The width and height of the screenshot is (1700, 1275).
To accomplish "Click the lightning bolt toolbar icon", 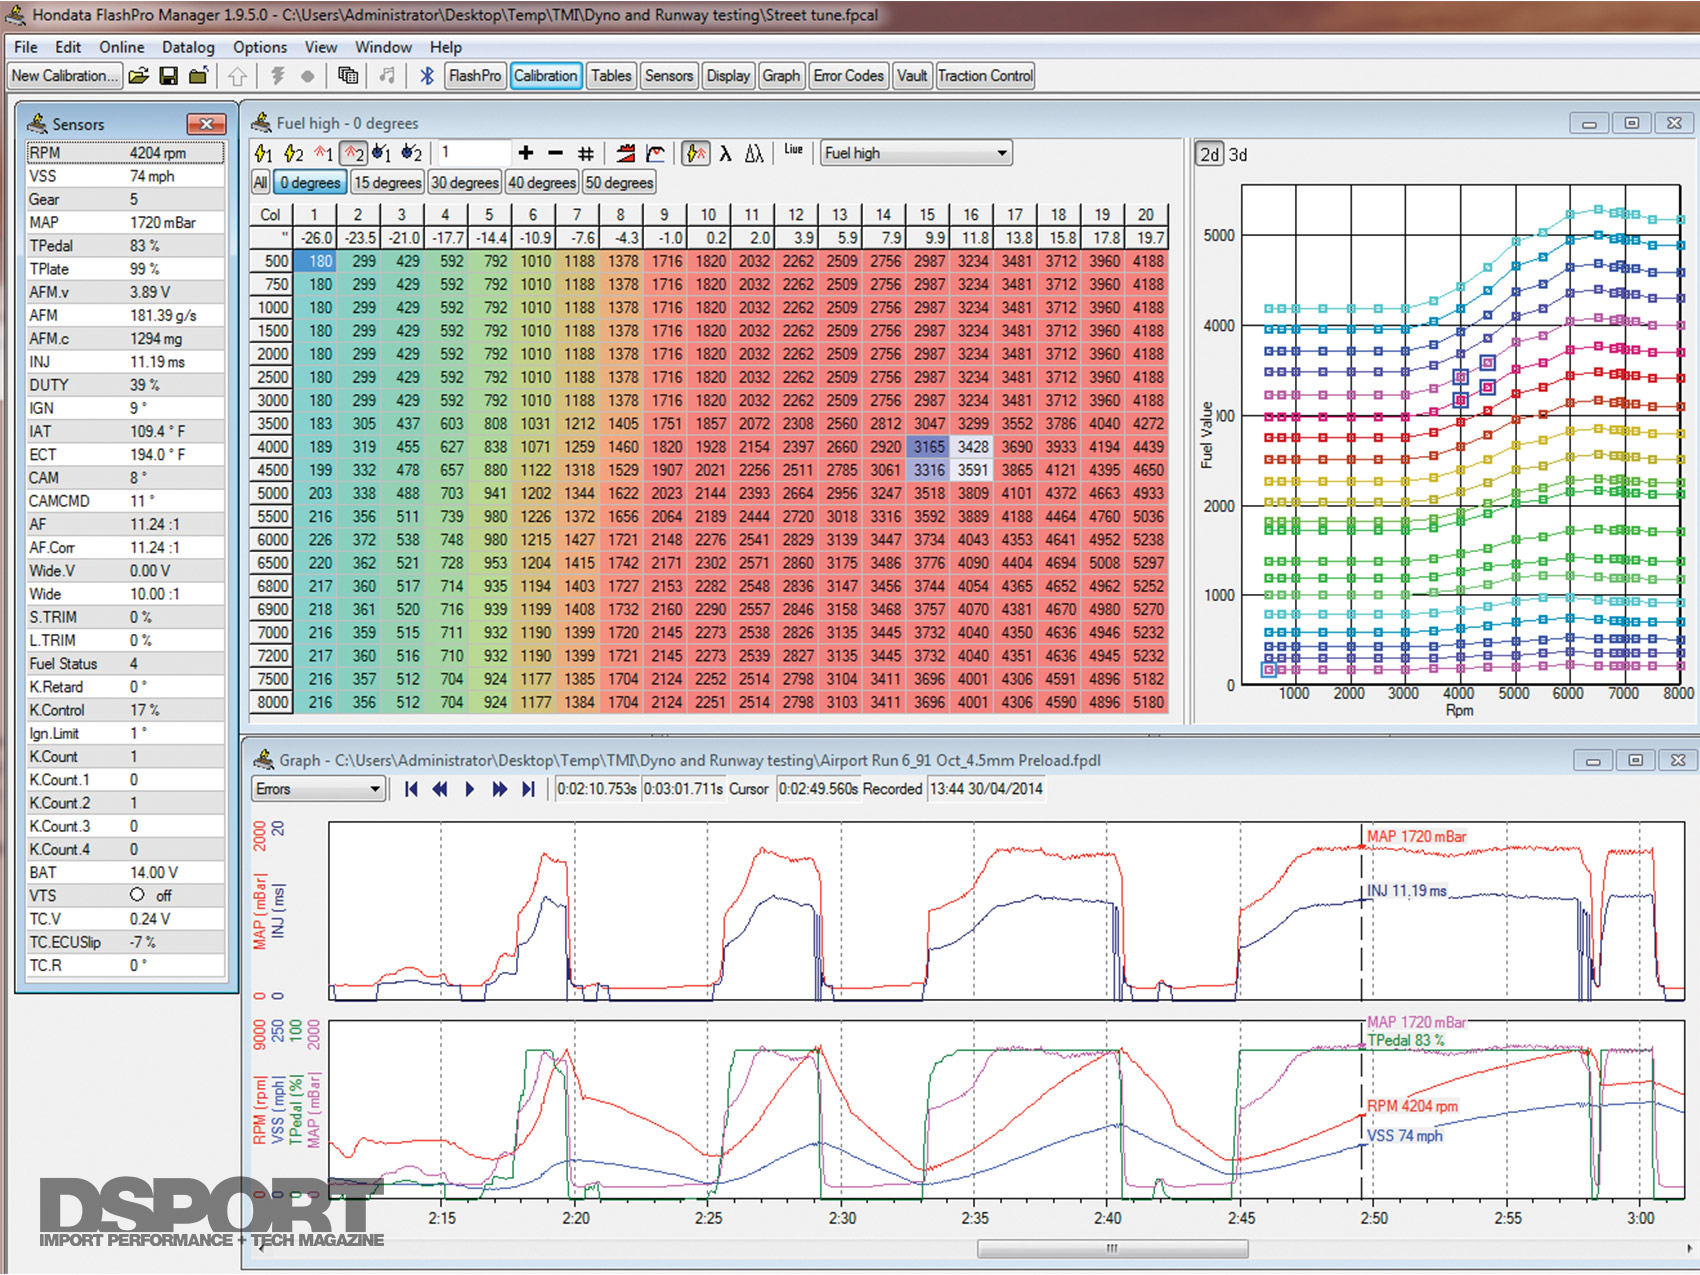I will 278,76.
